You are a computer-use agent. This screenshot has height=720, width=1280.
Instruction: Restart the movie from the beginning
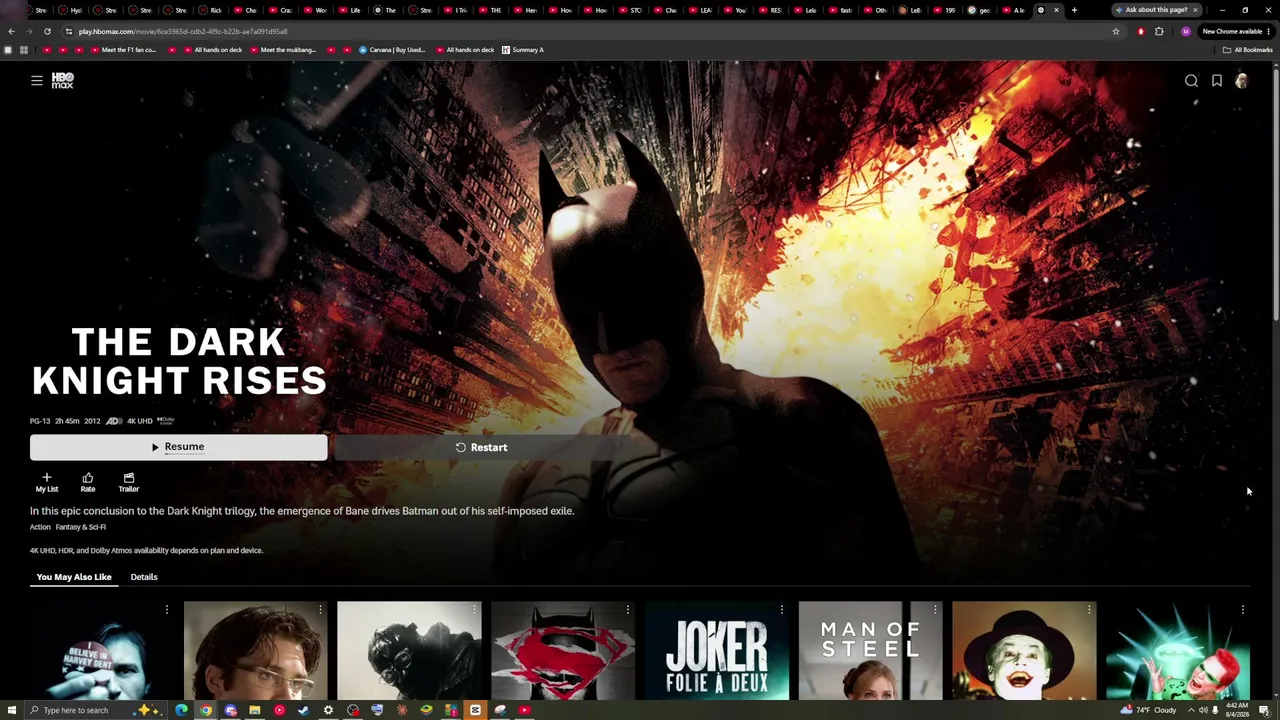(x=481, y=447)
